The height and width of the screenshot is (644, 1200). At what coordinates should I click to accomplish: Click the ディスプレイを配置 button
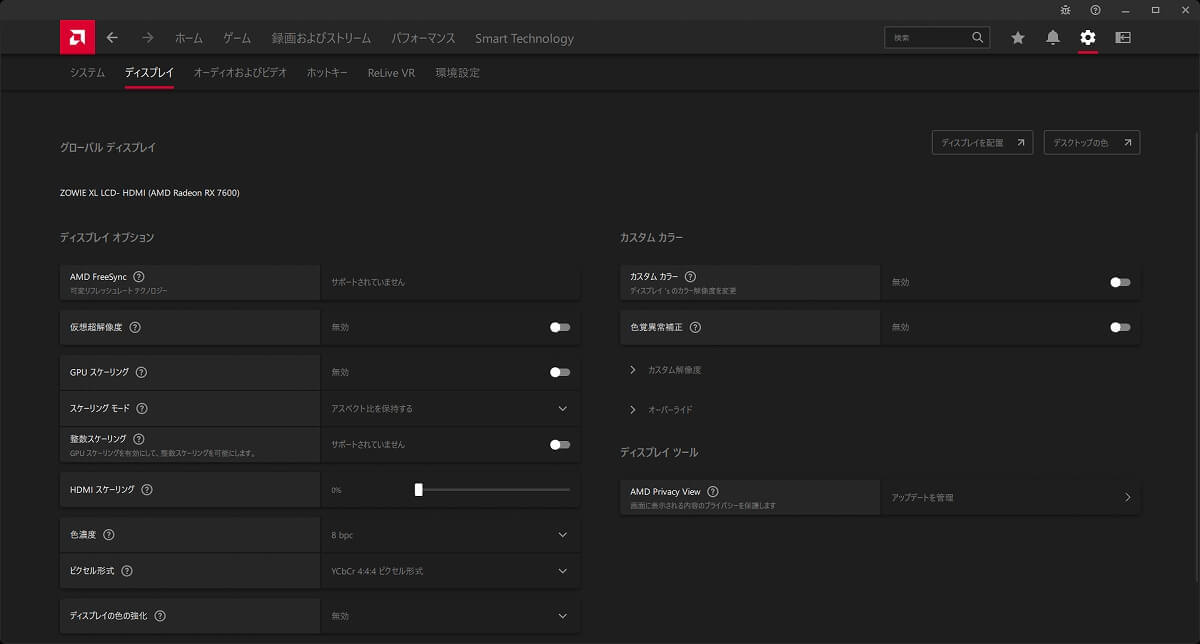point(982,143)
